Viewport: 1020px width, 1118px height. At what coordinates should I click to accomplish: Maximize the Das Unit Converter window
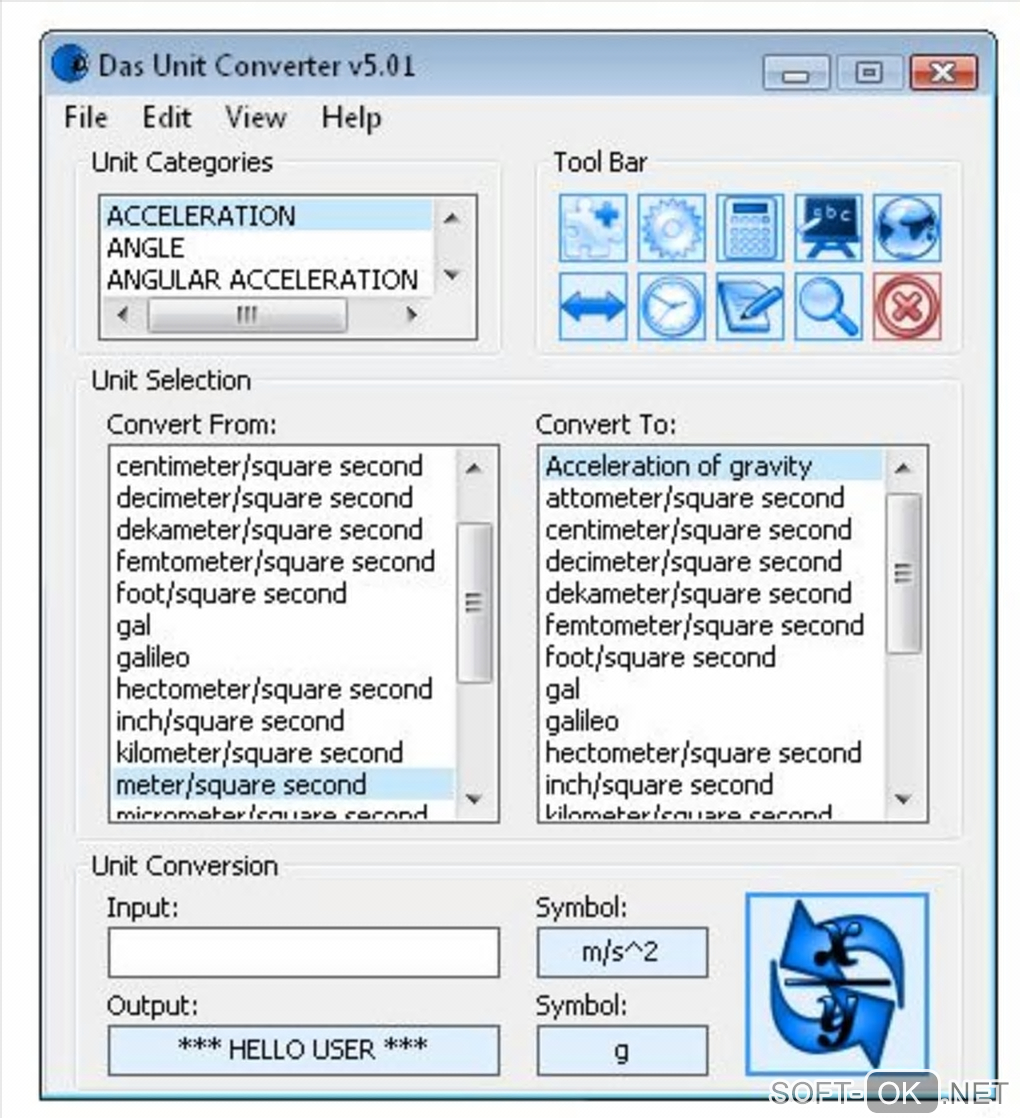tap(869, 73)
